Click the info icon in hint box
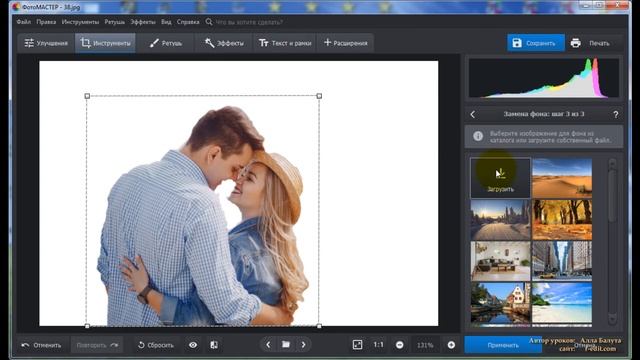Image resolution: width=640 pixels, height=360 pixels. [478, 136]
